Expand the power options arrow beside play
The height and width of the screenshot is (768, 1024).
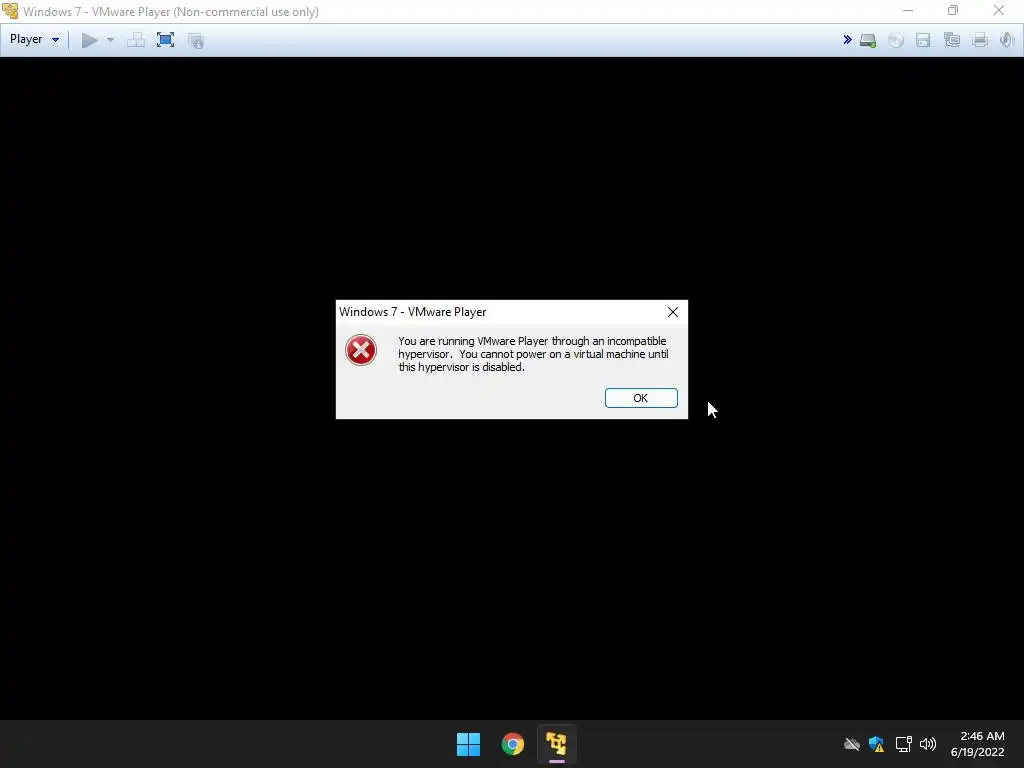110,40
